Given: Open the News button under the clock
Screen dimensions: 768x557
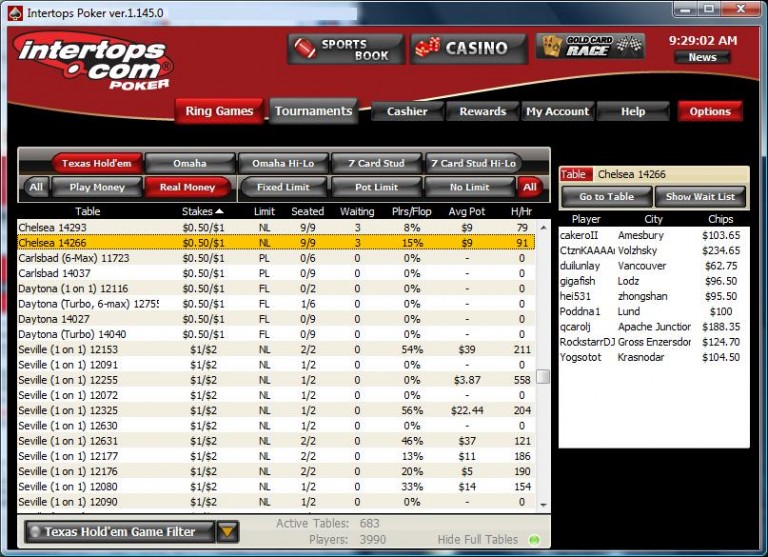Looking at the screenshot, I should pos(702,57).
